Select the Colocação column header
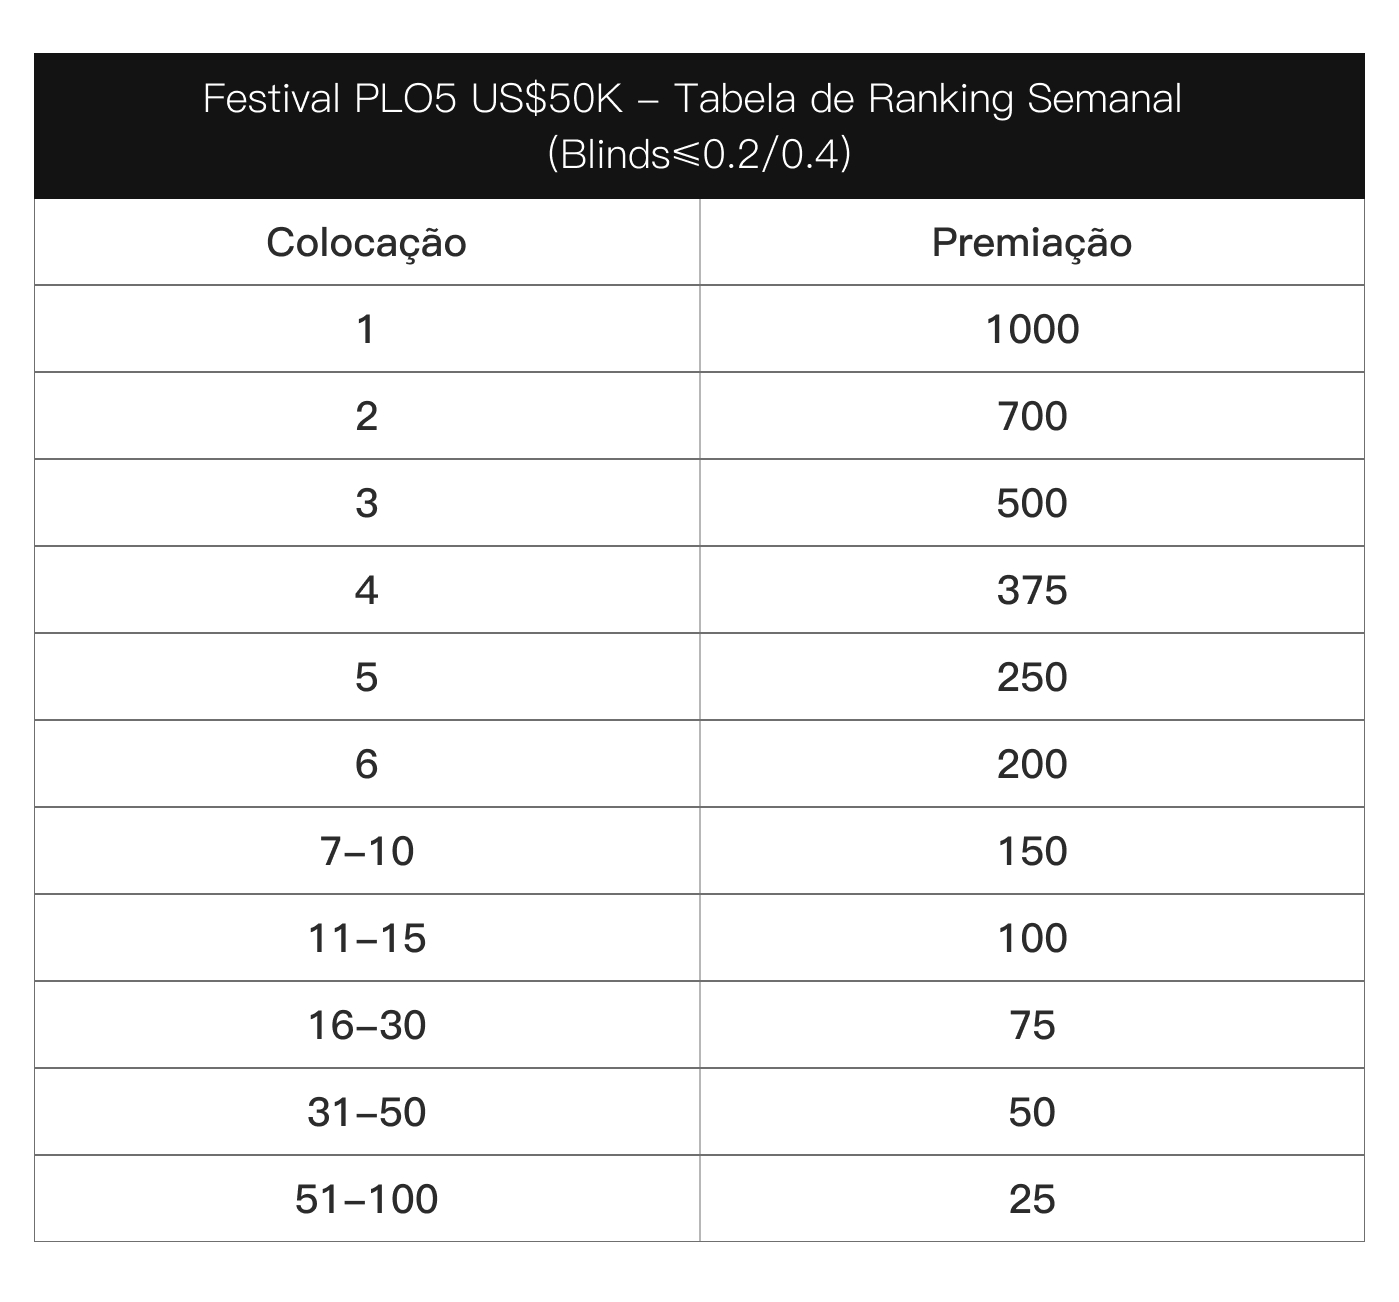Viewport: 1399px width, 1302px height. click(366, 243)
